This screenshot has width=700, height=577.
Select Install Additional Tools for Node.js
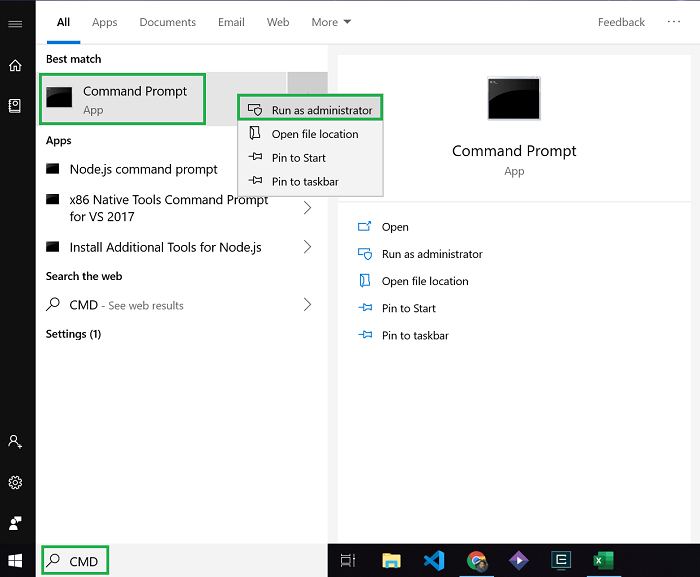tap(165, 247)
